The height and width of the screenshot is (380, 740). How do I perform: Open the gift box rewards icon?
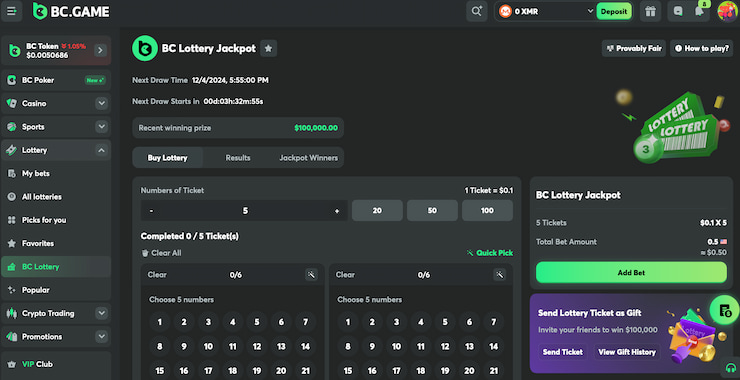point(650,11)
